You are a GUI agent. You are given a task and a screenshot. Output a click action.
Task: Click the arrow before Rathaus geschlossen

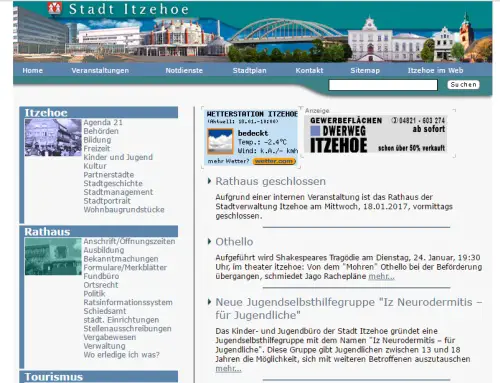click(x=209, y=181)
